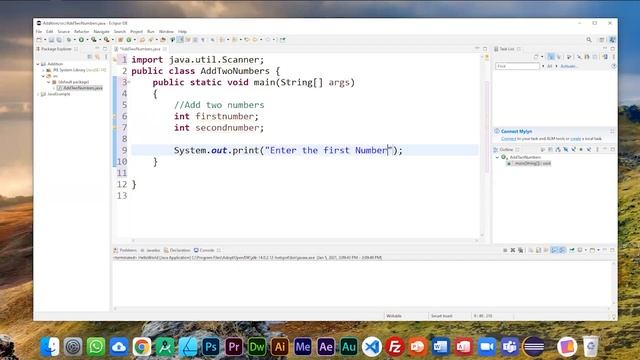Click Remove All Terminated Launches in Console

(520, 250)
